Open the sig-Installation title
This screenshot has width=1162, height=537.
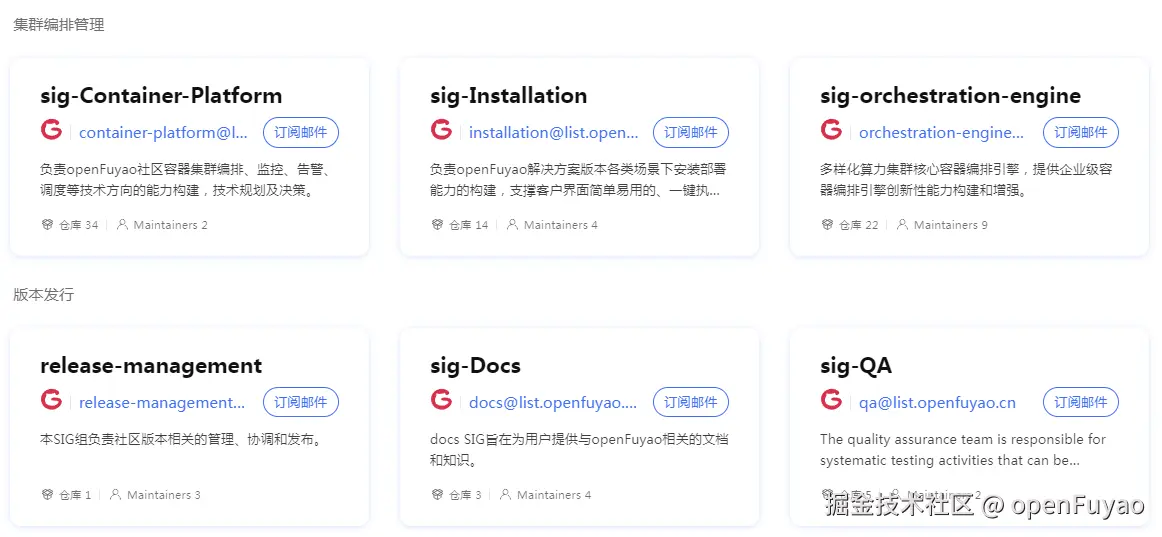point(508,96)
